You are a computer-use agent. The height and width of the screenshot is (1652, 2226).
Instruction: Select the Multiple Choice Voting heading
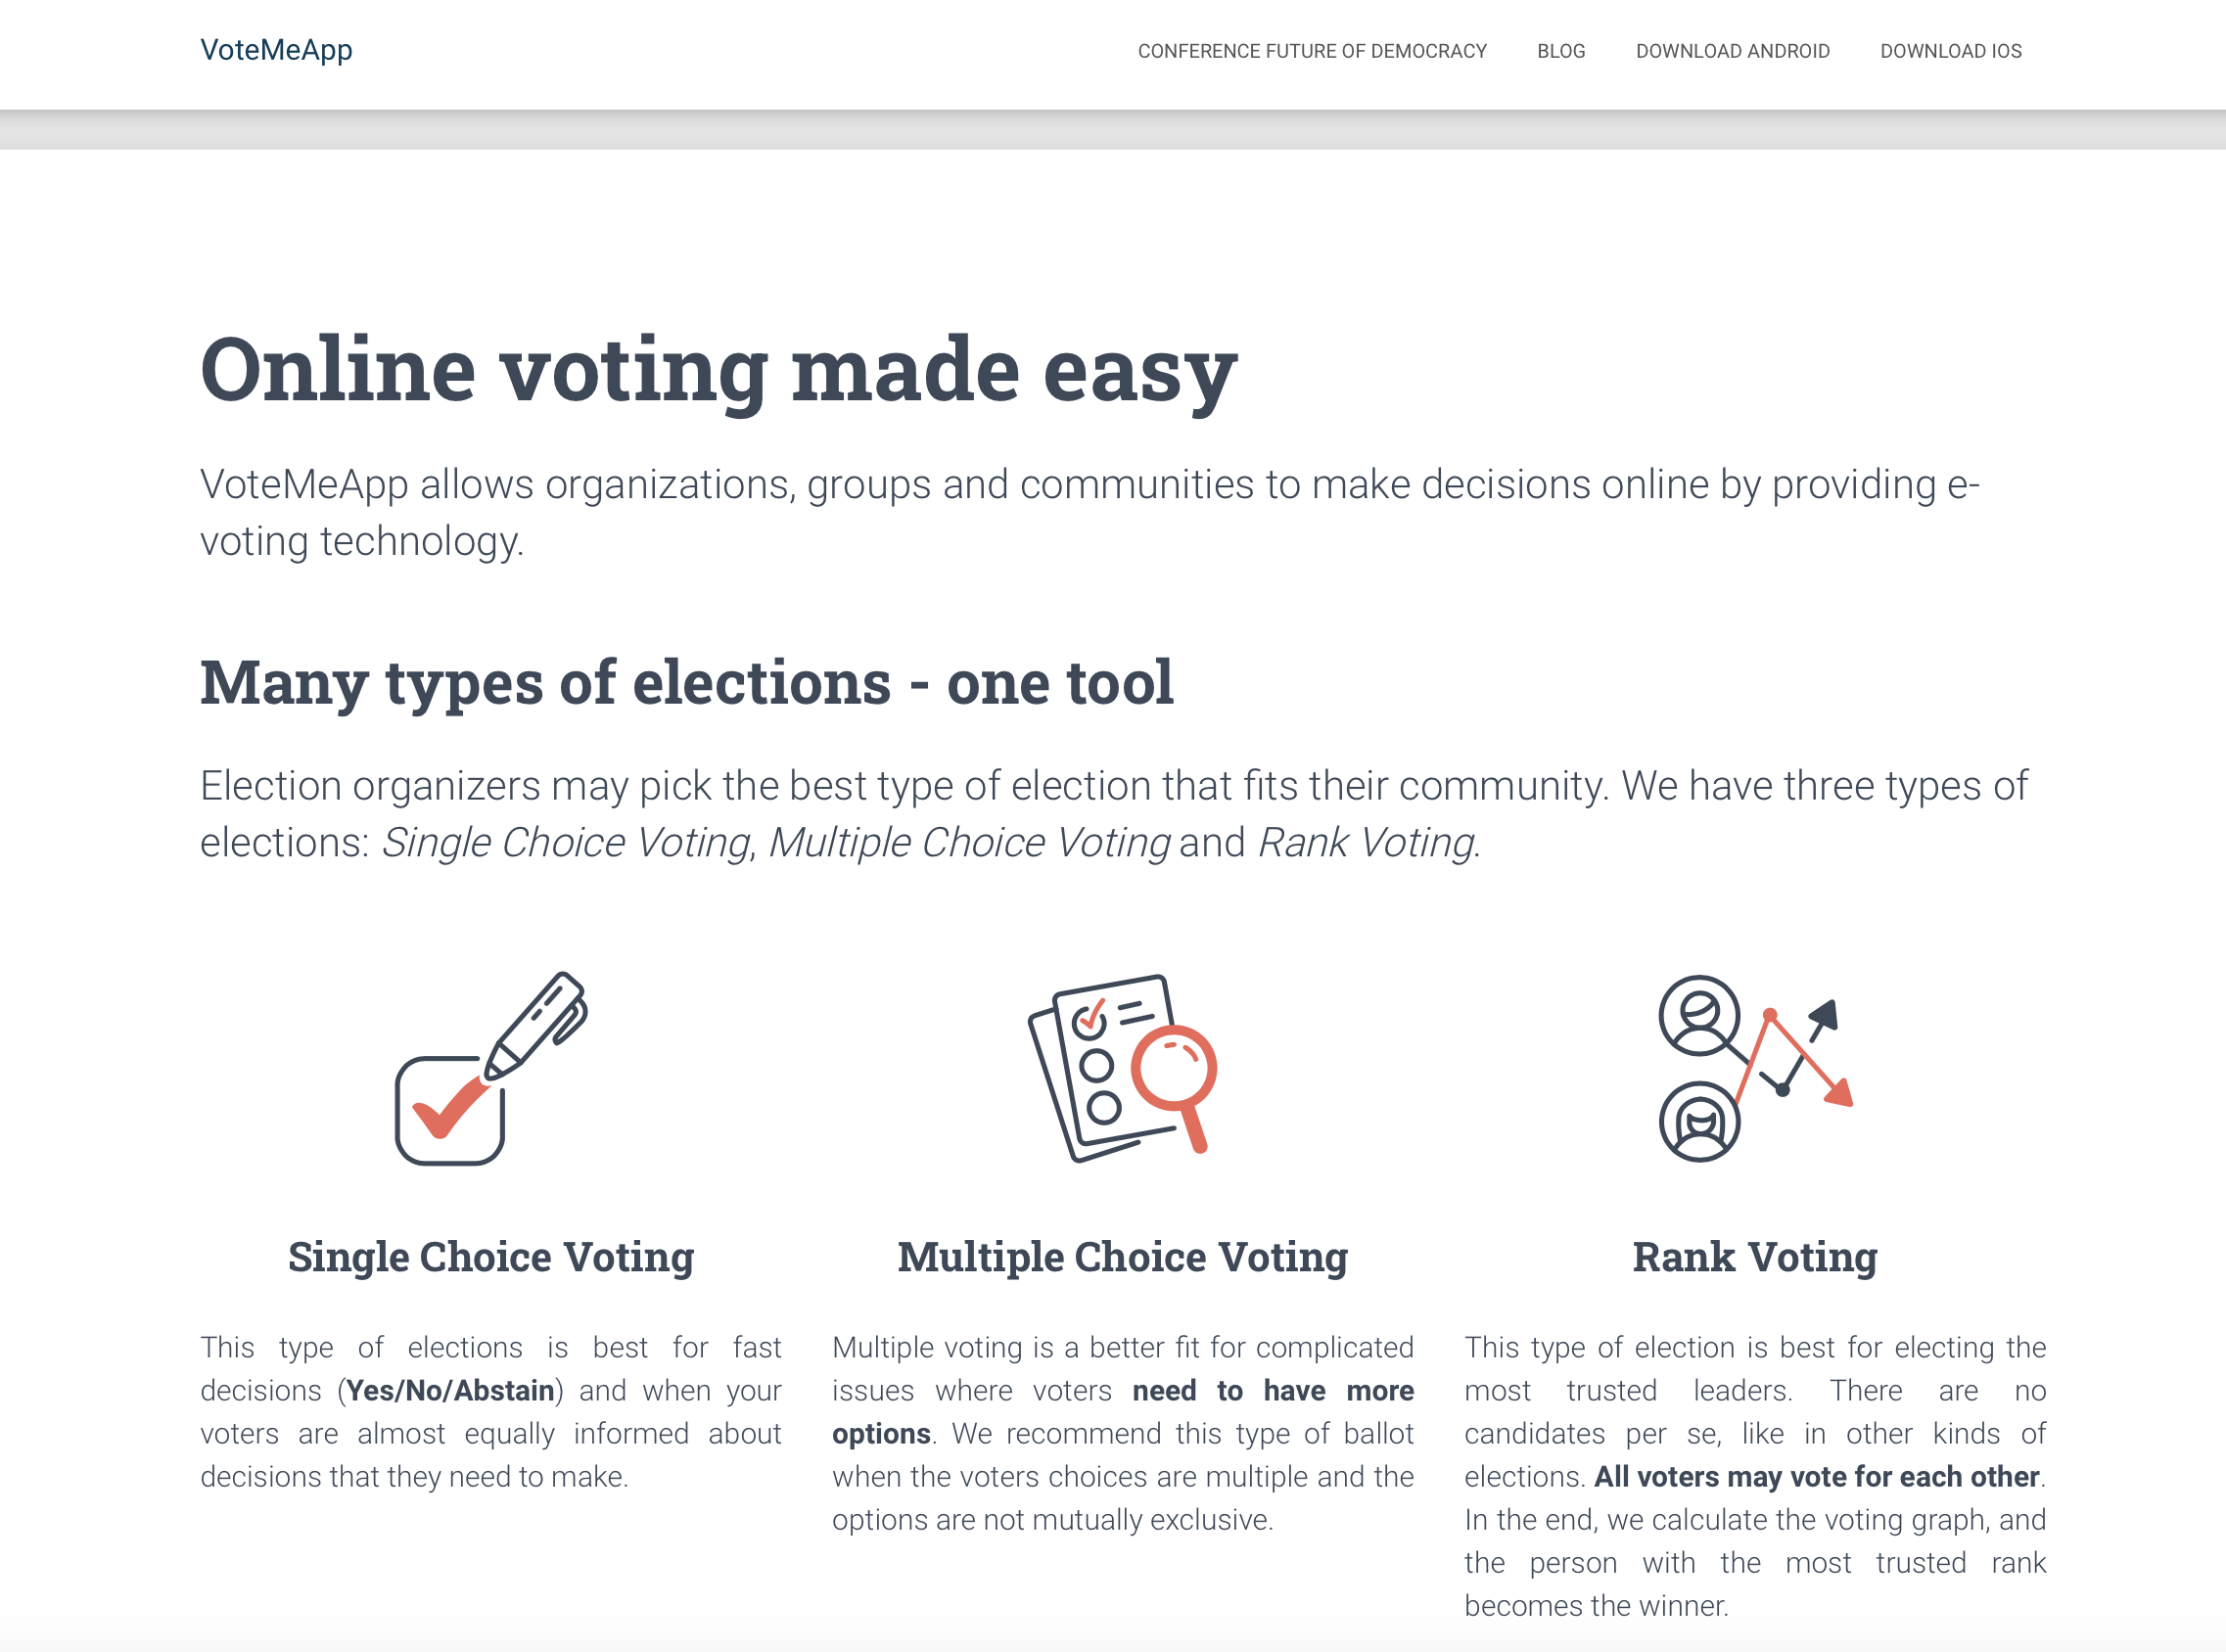(x=1123, y=1257)
